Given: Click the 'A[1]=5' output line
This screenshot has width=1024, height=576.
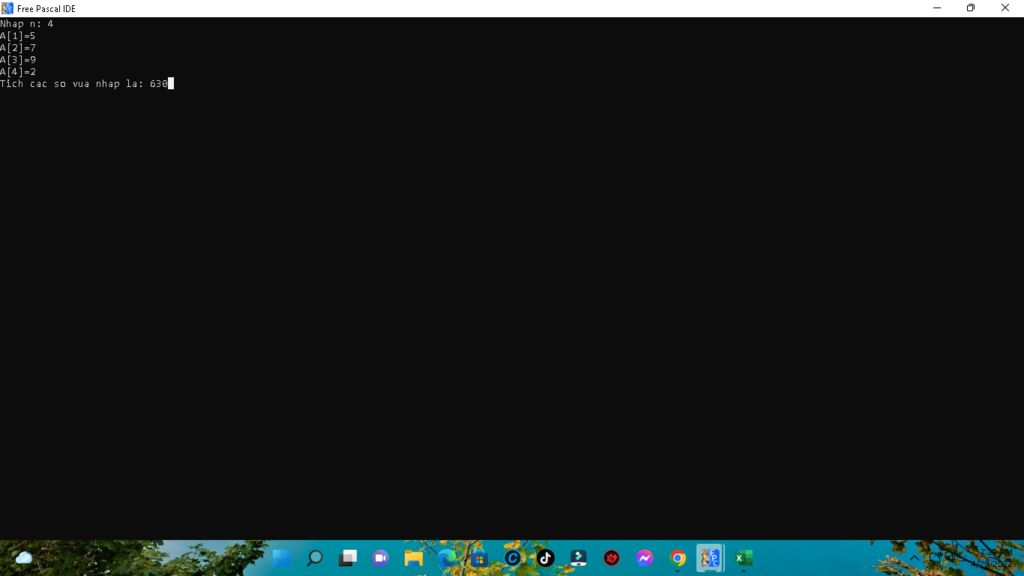Looking at the screenshot, I should click(x=18, y=36).
